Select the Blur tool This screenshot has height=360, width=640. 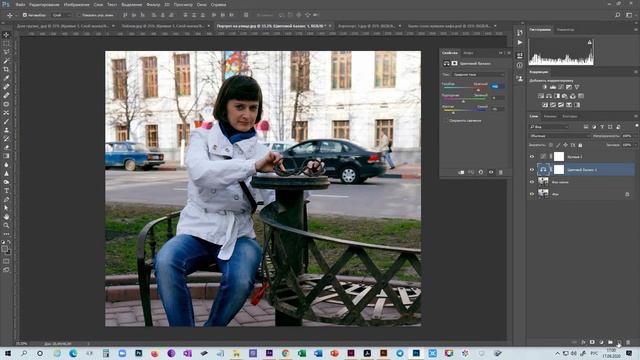[x=6, y=164]
